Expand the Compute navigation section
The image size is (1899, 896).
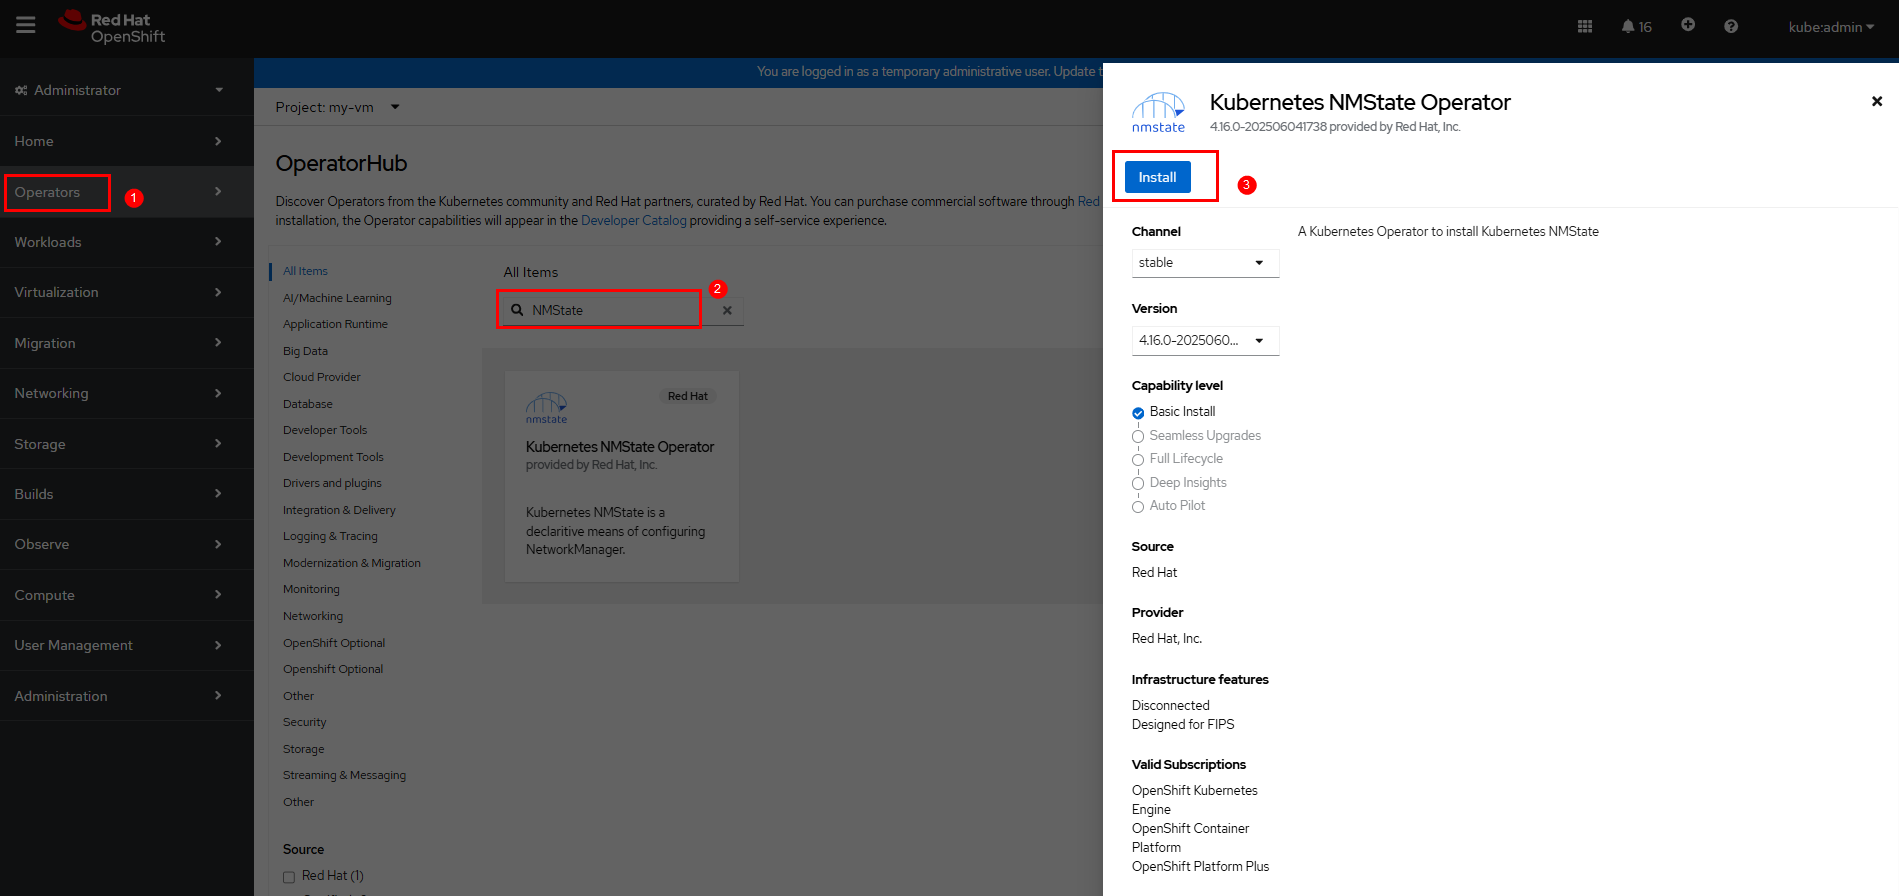point(127,595)
